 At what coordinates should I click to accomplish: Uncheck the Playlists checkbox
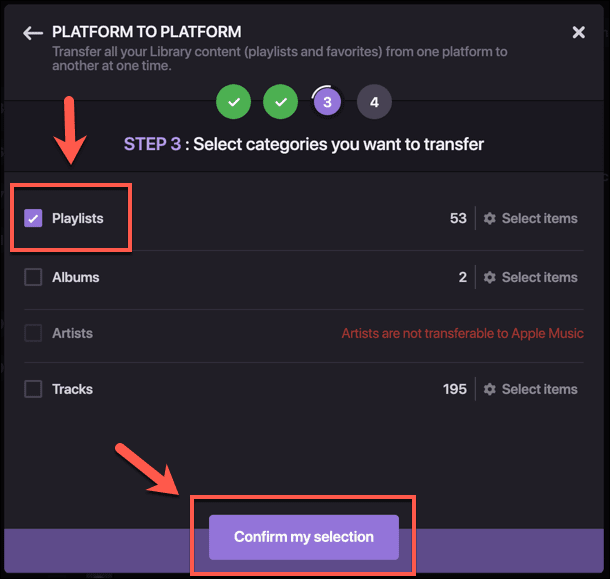tap(33, 218)
